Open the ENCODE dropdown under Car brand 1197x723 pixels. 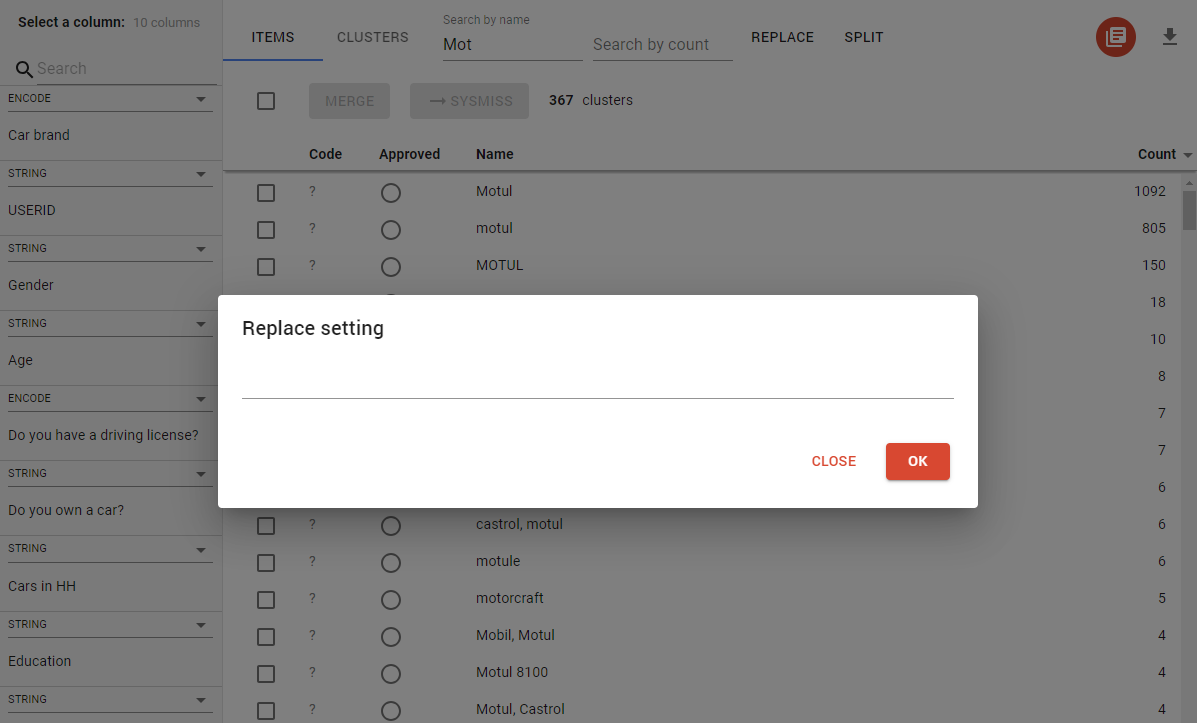[200, 98]
